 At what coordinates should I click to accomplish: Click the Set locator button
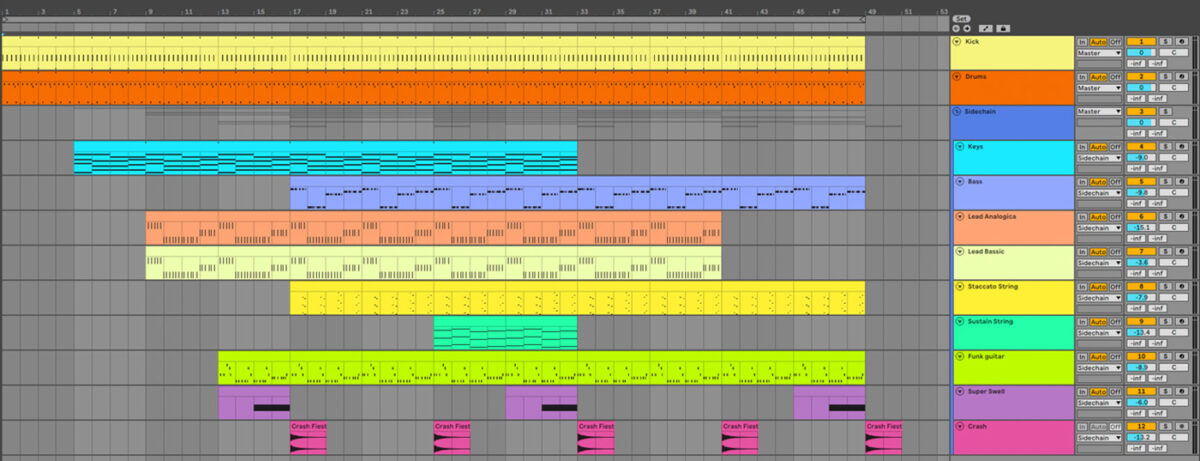tap(961, 19)
